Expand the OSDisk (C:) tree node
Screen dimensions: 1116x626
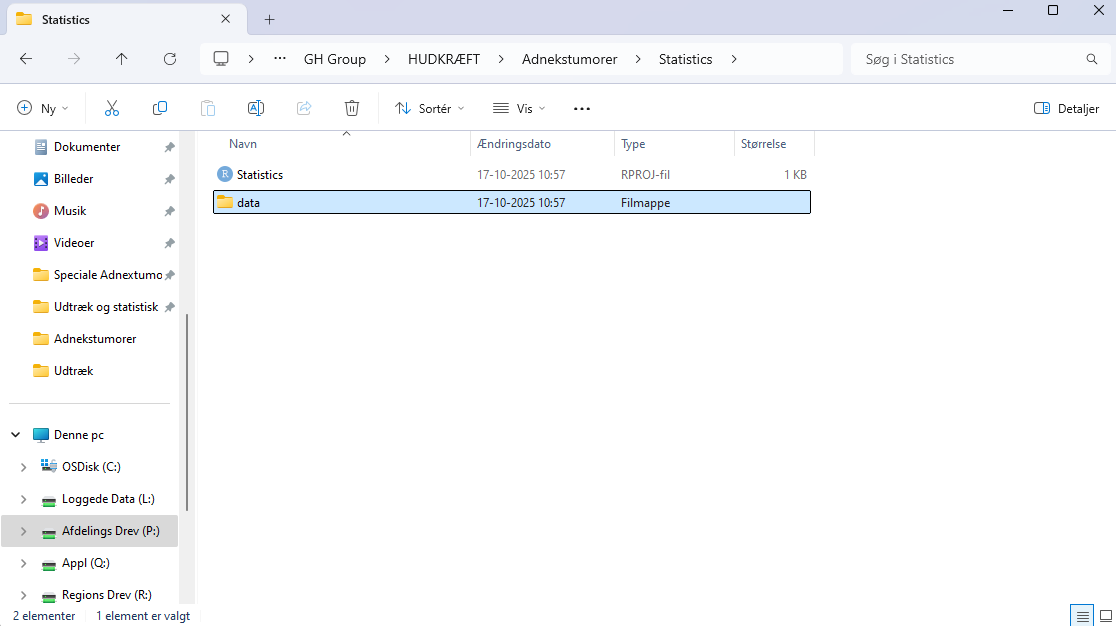24,467
